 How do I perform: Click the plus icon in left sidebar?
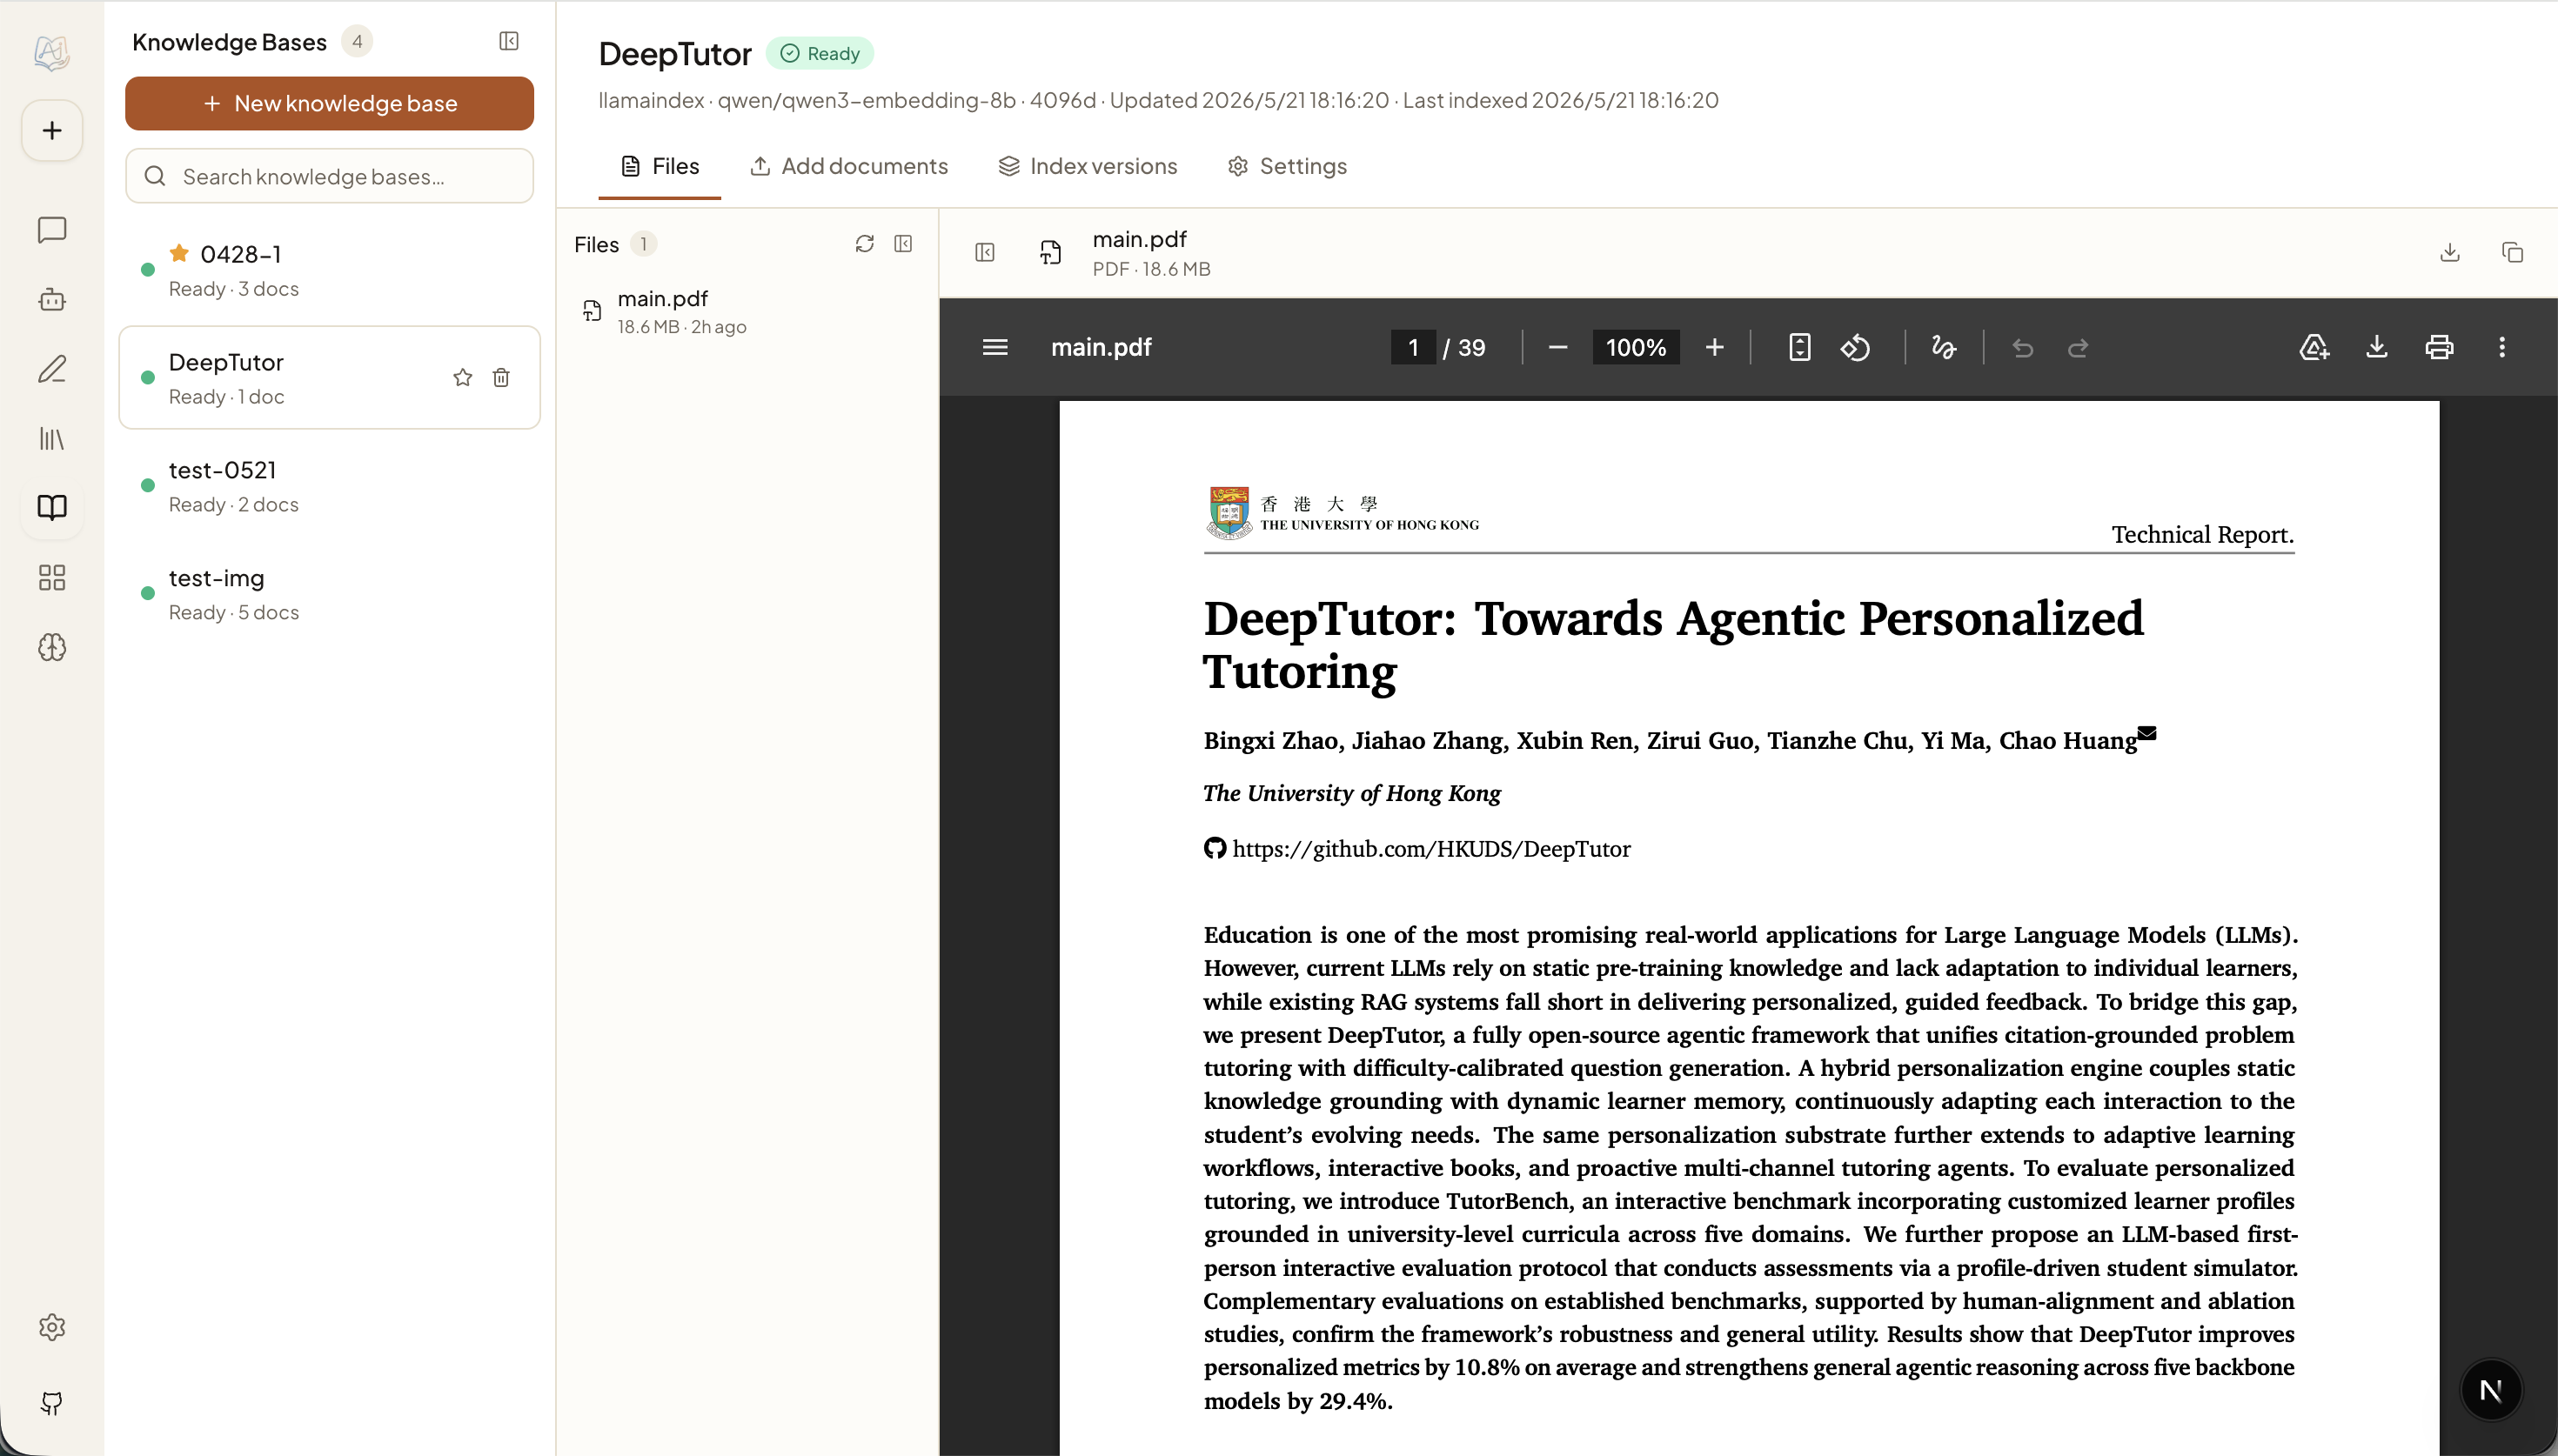click(x=52, y=130)
